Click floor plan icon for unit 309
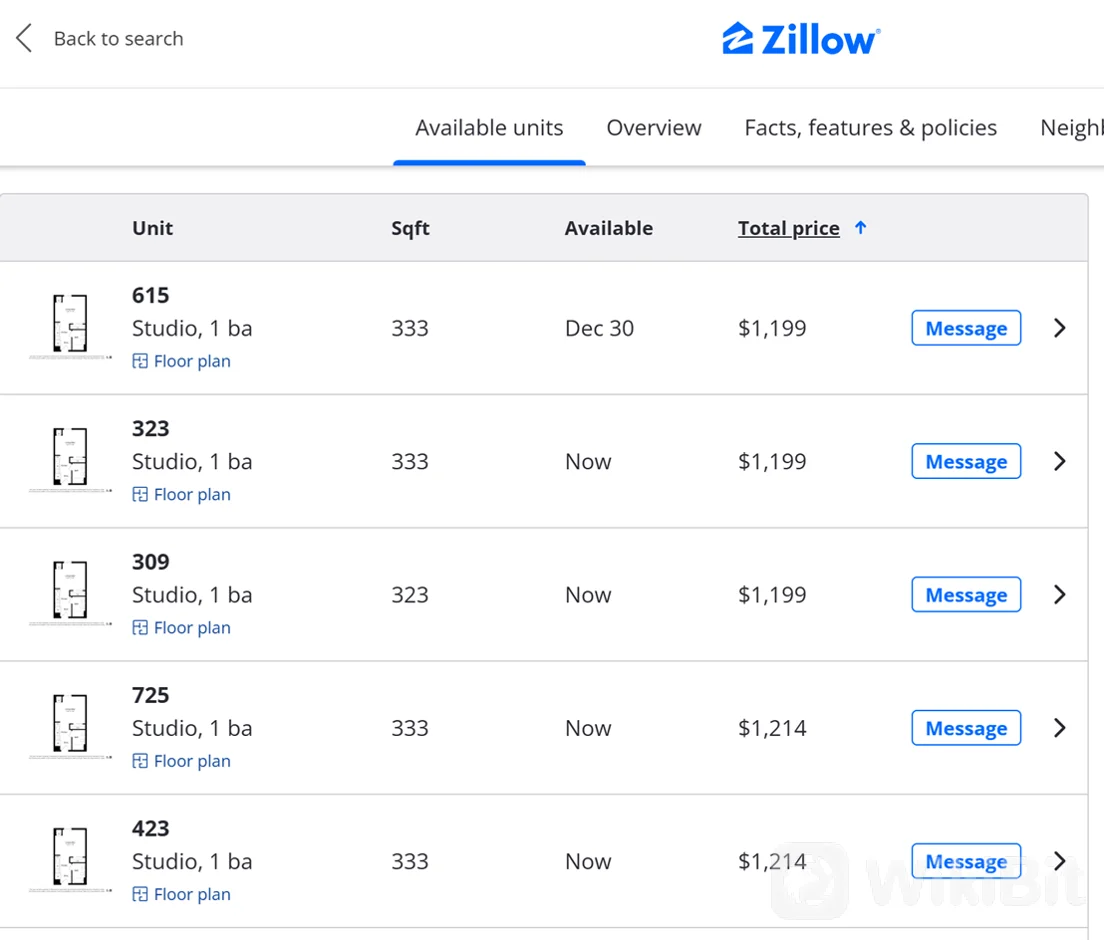This screenshot has width=1104, height=944. (140, 628)
